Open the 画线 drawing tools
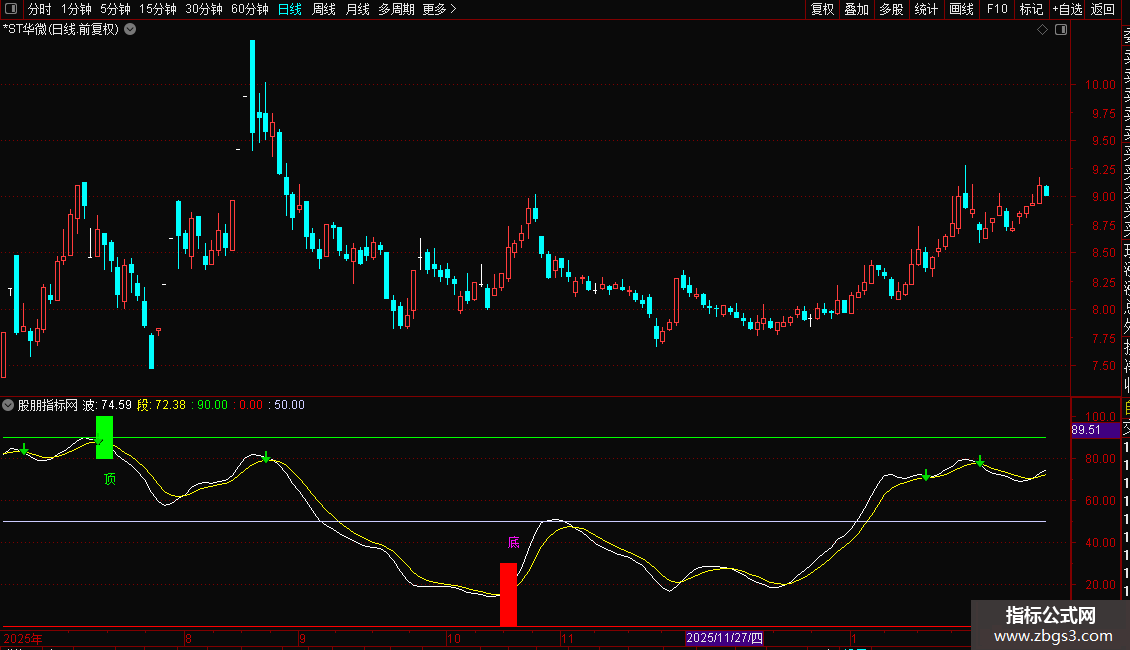Image resolution: width=1130 pixels, height=650 pixels. click(x=961, y=9)
